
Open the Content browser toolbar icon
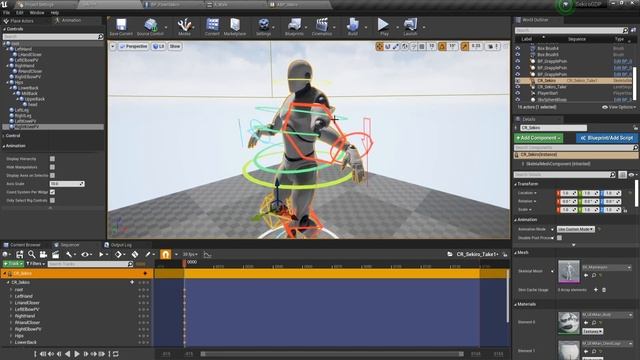point(212,24)
